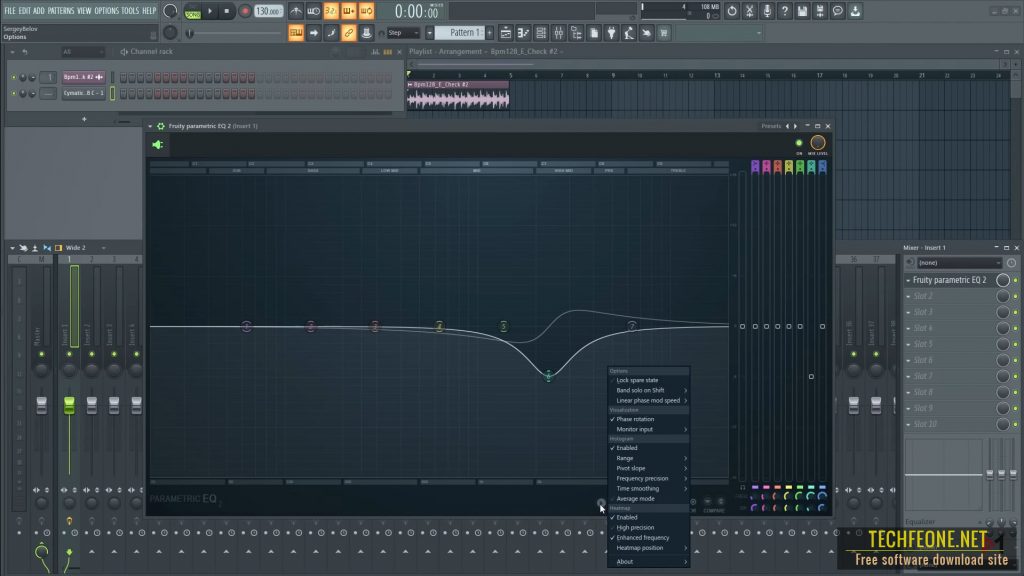Viewport: 1024px width, 576px height.
Task: Toggle the metronome icon
Action: (296, 11)
